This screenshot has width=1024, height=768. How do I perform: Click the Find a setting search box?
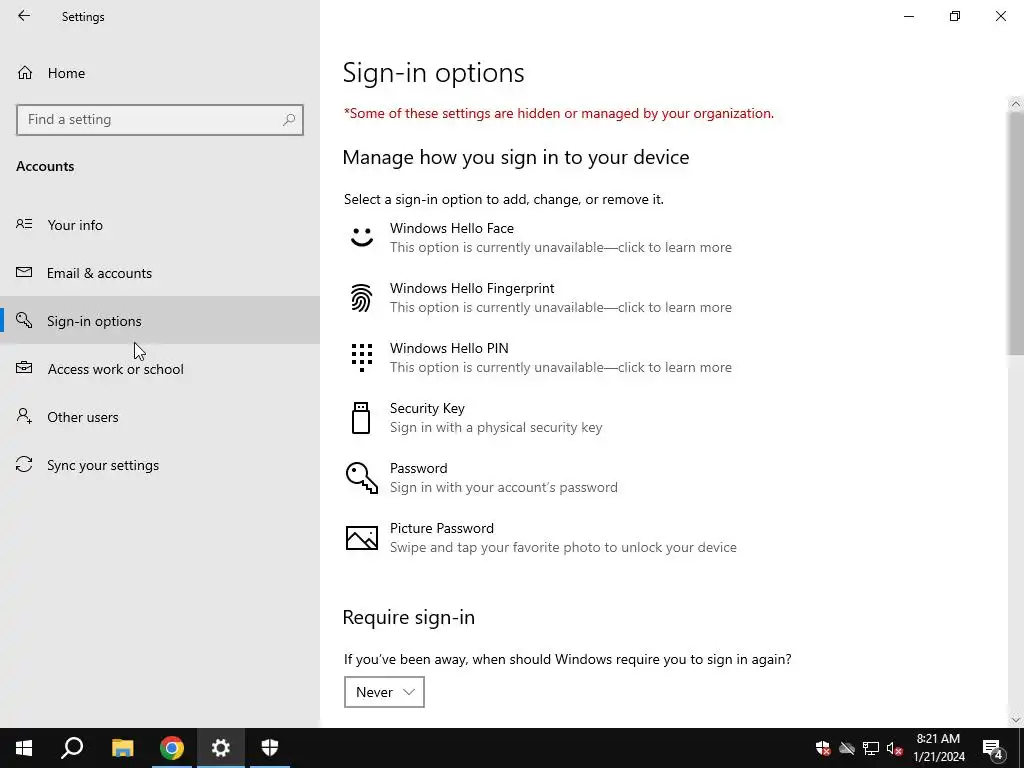[160, 120]
